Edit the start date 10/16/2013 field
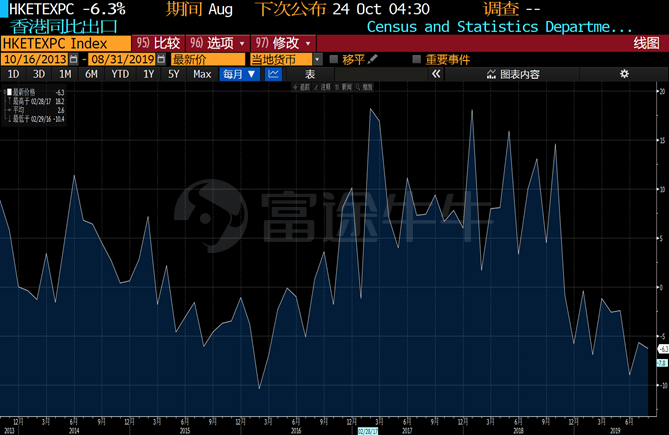This screenshot has width=669, height=435. click(35, 59)
